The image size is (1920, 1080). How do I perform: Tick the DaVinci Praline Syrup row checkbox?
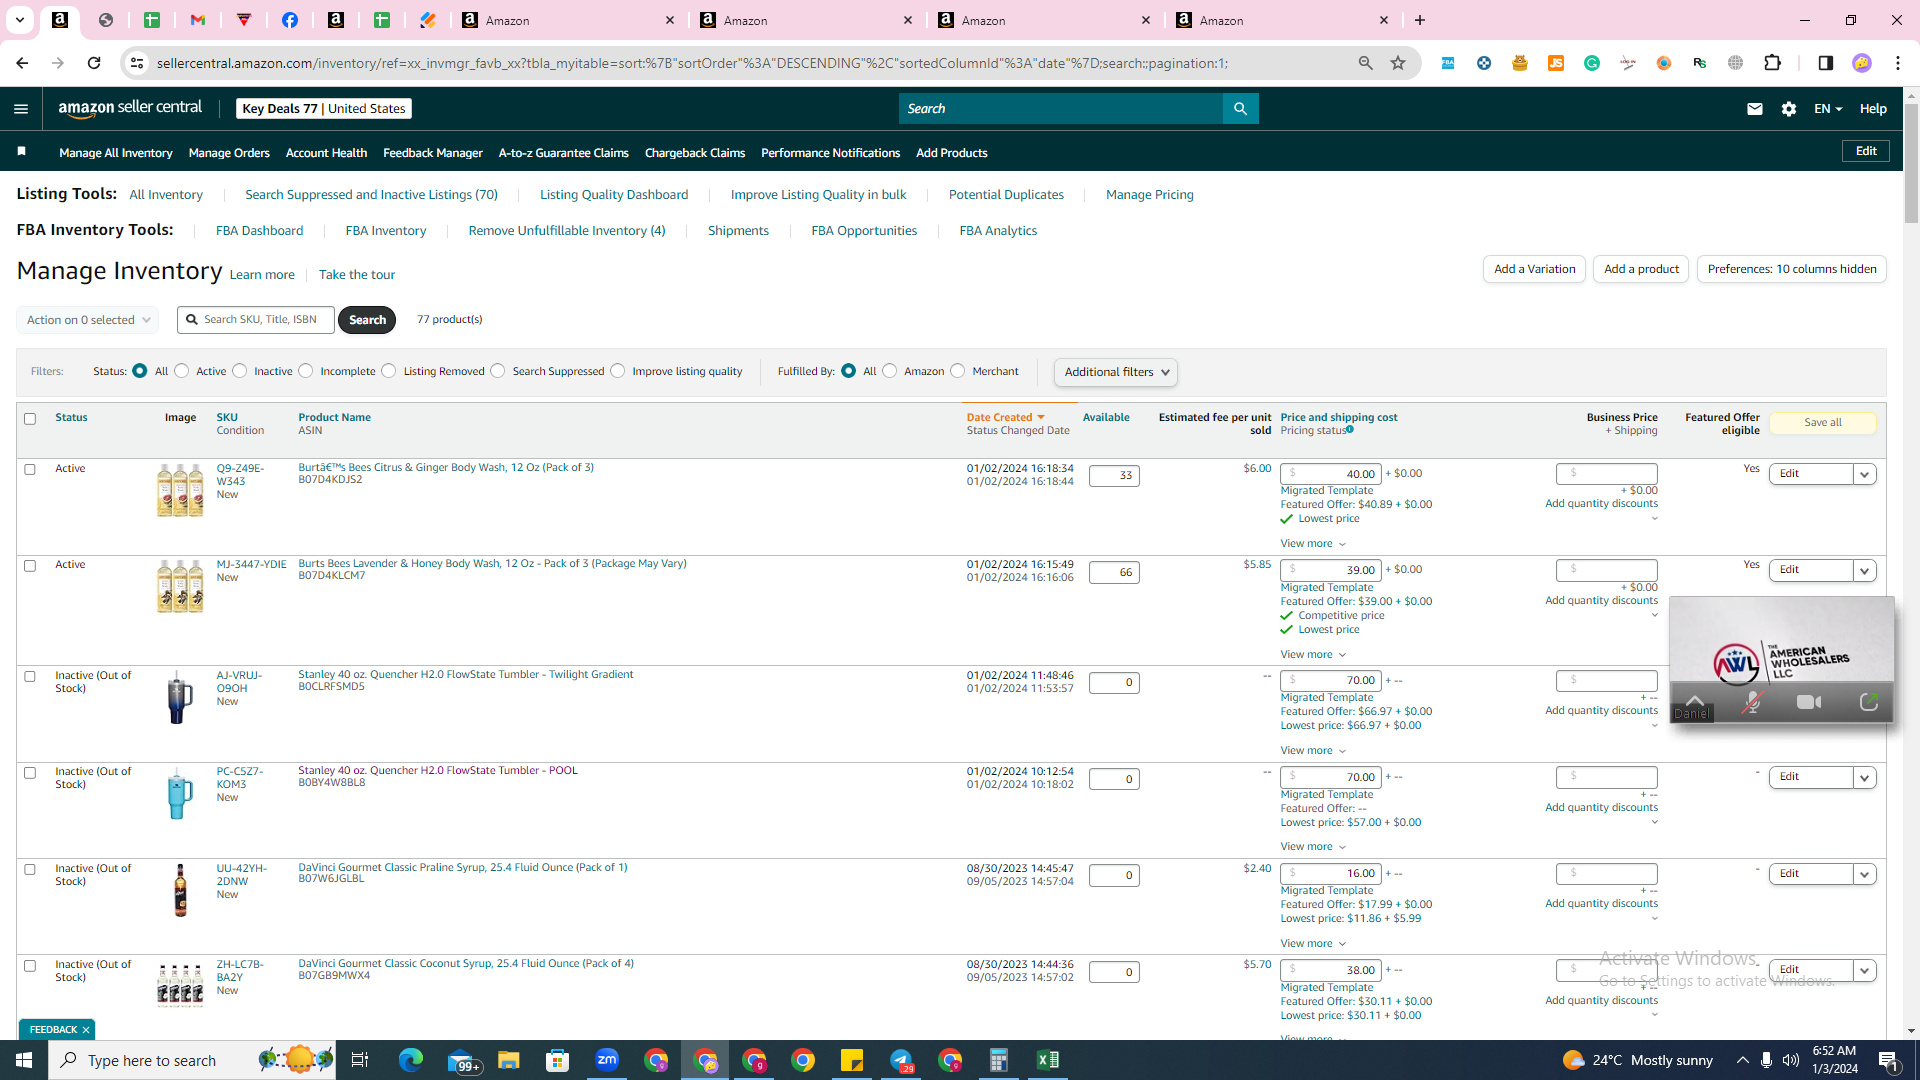click(x=30, y=869)
